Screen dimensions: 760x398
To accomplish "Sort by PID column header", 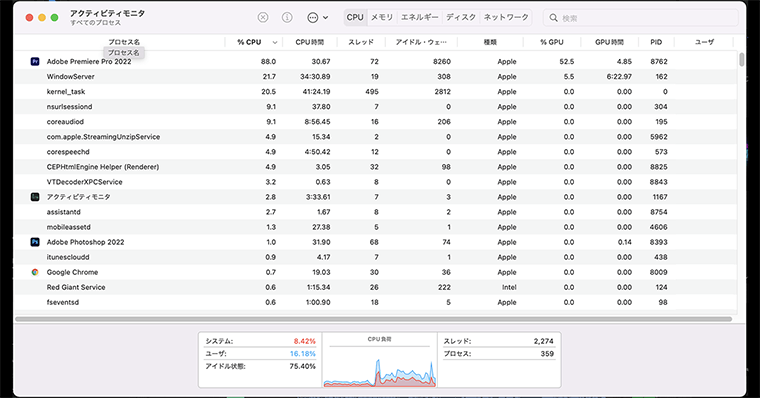I will pos(656,42).
